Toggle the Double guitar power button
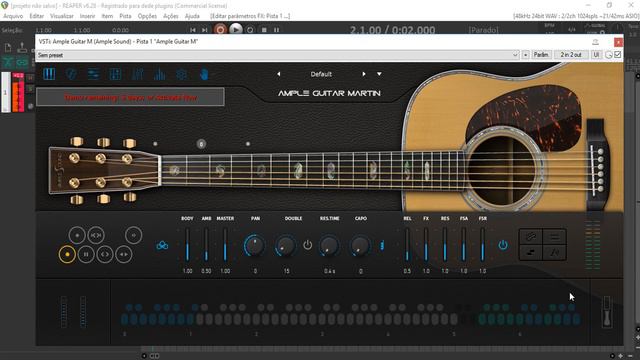This screenshot has height=360, width=640. (x=307, y=245)
